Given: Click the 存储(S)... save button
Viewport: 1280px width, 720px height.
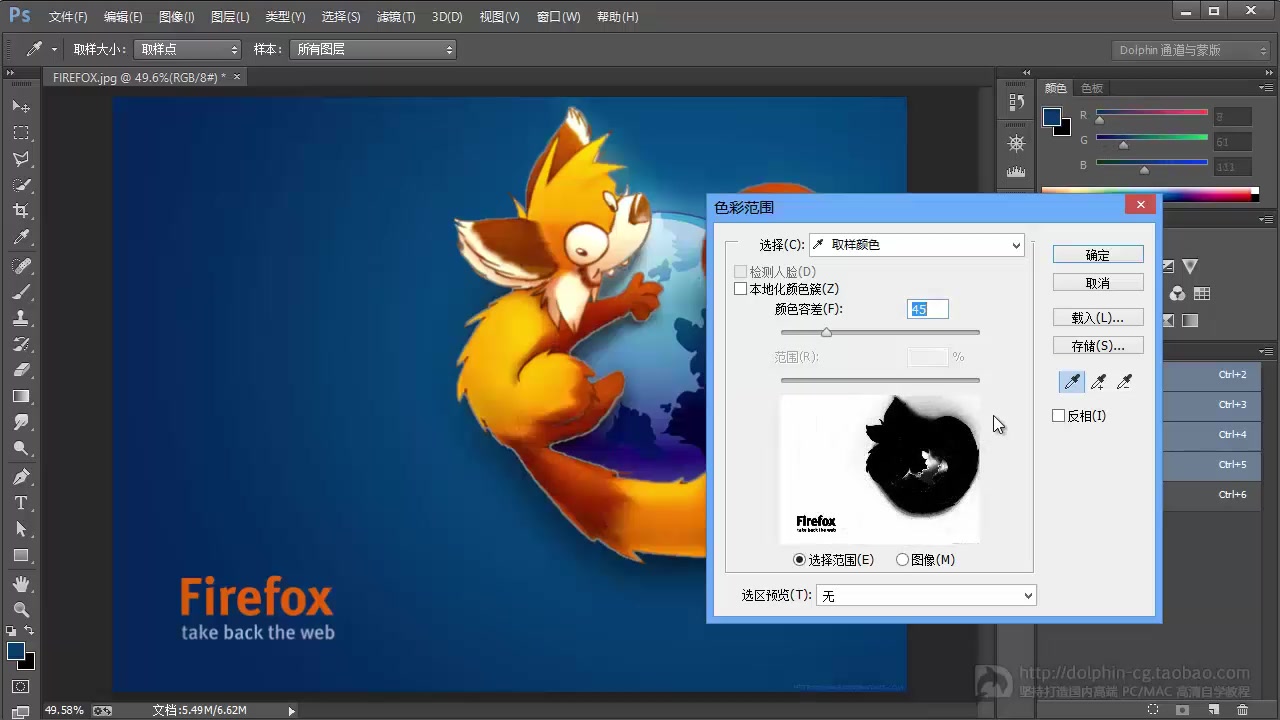Looking at the screenshot, I should pos(1098,346).
